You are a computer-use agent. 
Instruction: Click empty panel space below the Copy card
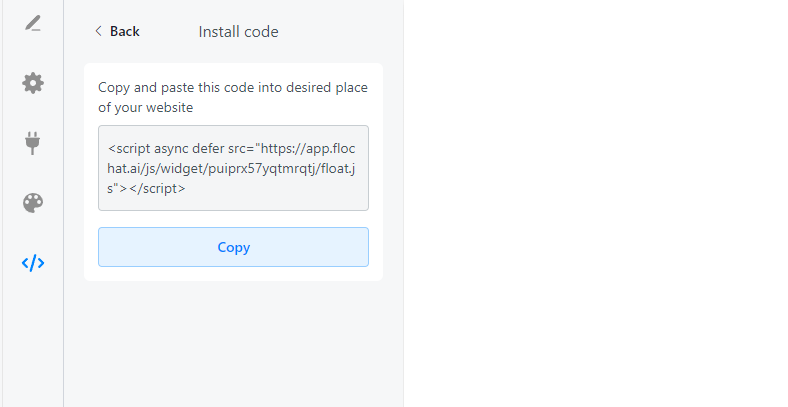click(233, 344)
